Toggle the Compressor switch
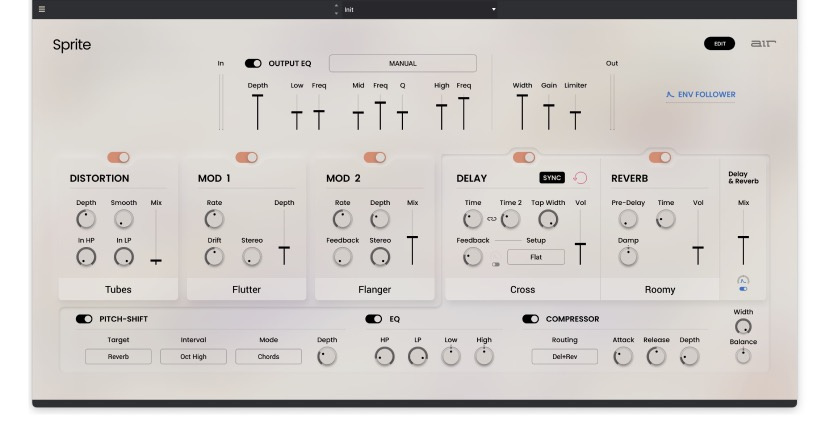838x434 pixels. [x=531, y=319]
